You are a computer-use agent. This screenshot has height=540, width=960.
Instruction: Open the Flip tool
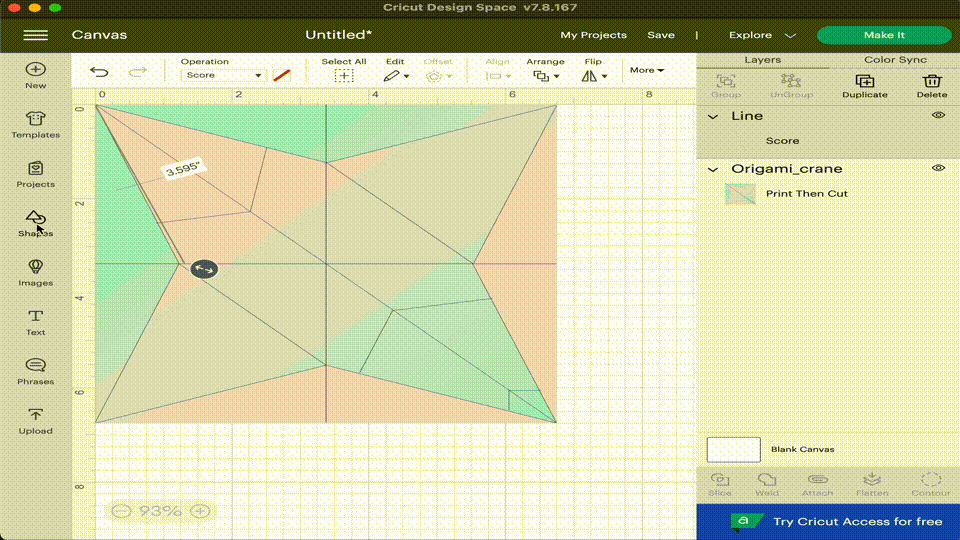(589, 76)
